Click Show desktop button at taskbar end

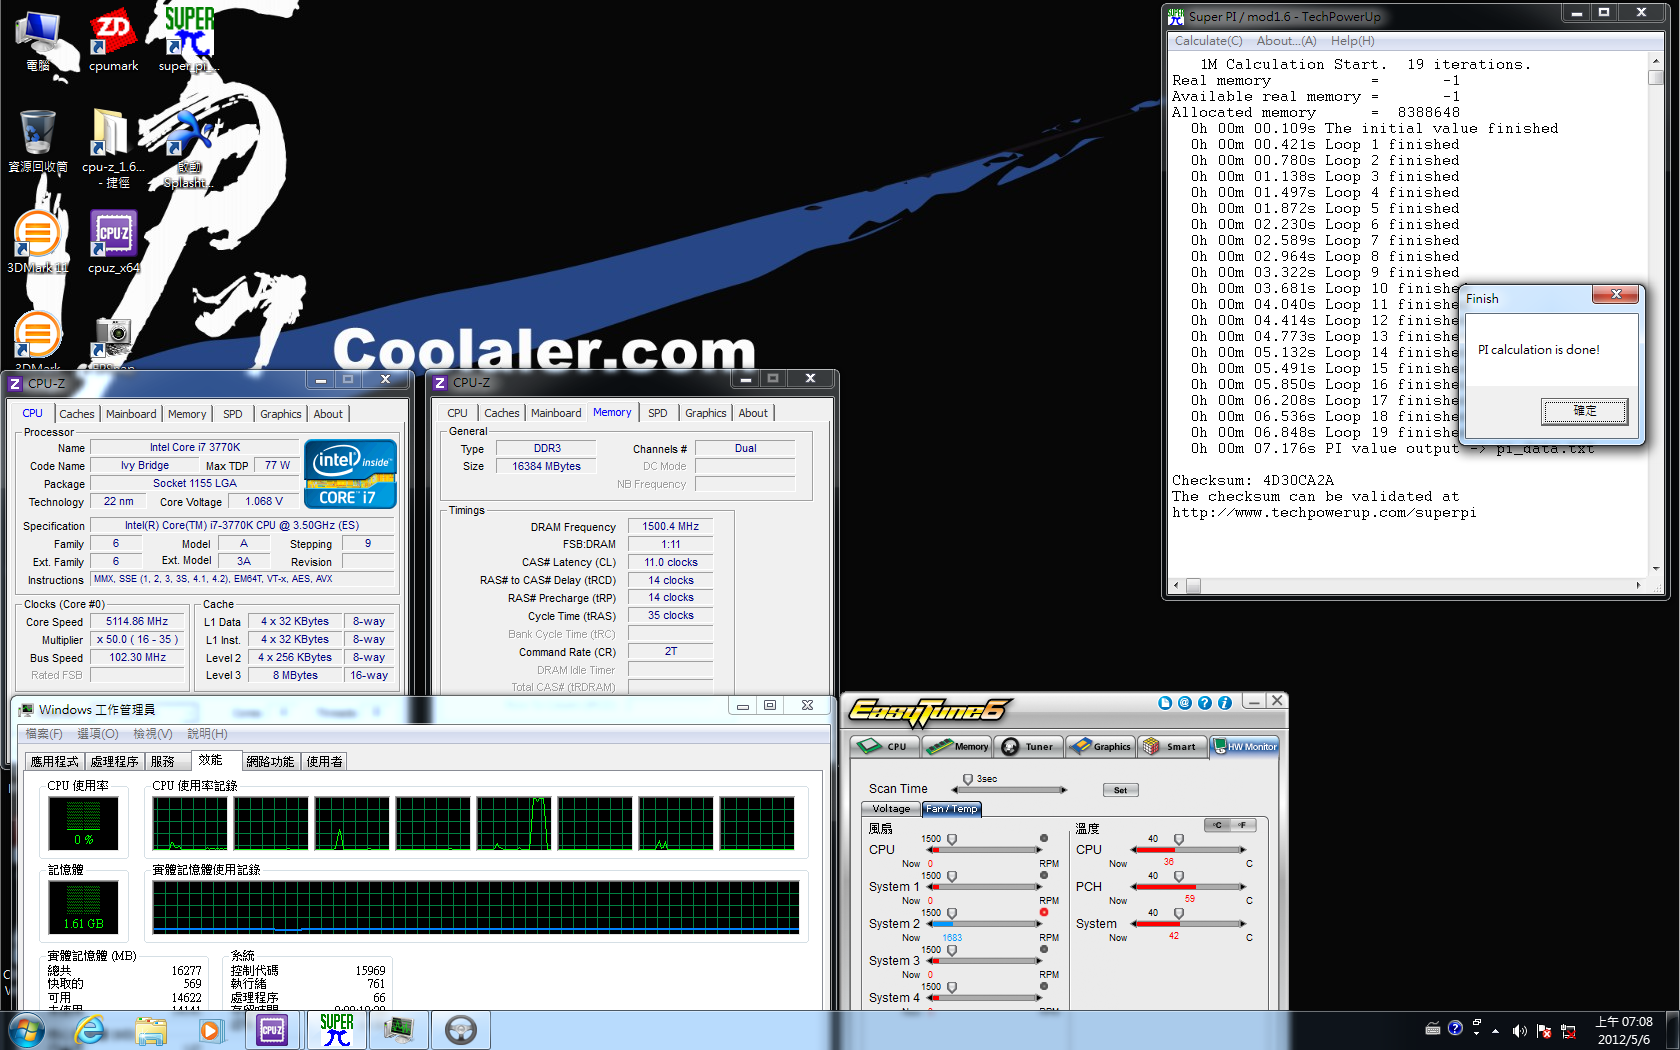(x=1672, y=1031)
